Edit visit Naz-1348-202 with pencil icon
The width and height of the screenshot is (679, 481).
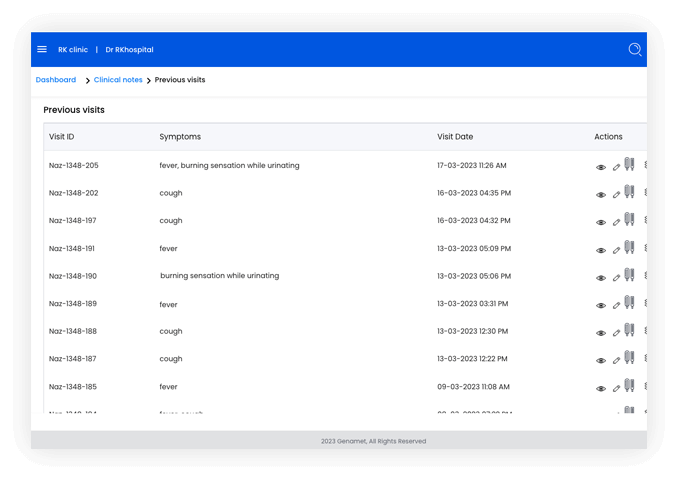(x=616, y=194)
